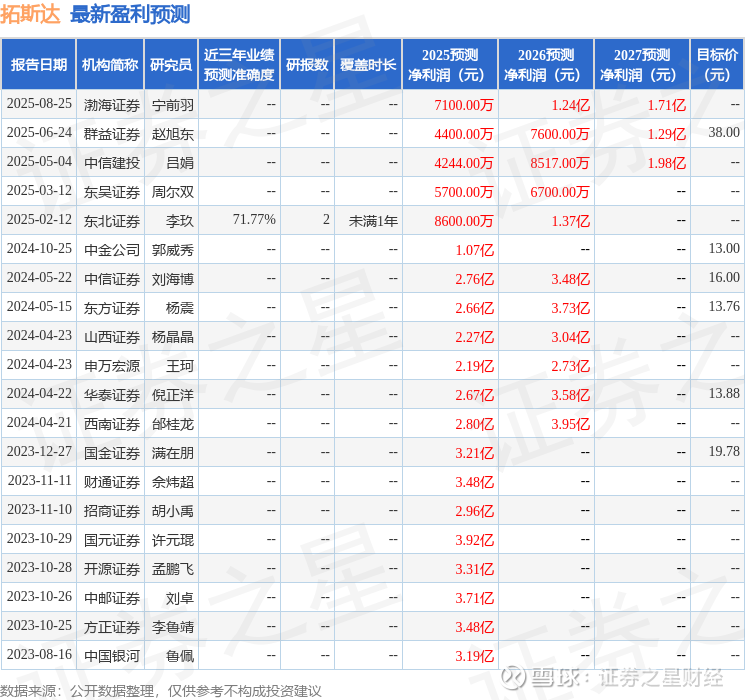Click the 2027预测净利润 header
This screenshot has height=700, width=745.
coord(641,65)
